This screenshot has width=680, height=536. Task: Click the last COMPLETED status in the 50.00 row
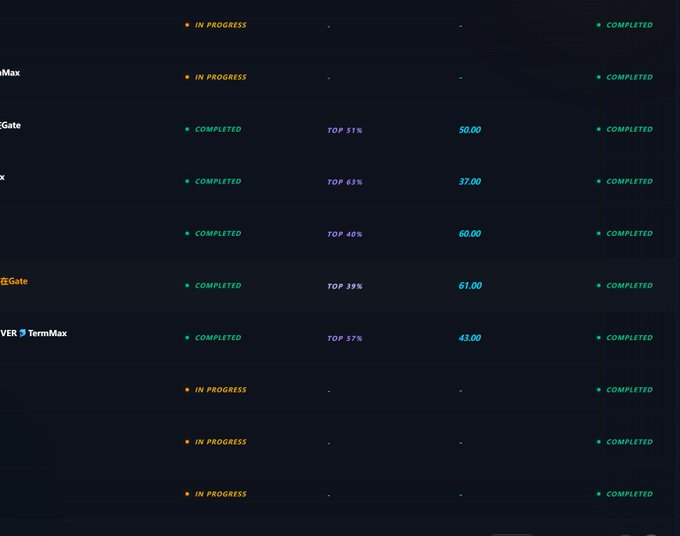625,129
